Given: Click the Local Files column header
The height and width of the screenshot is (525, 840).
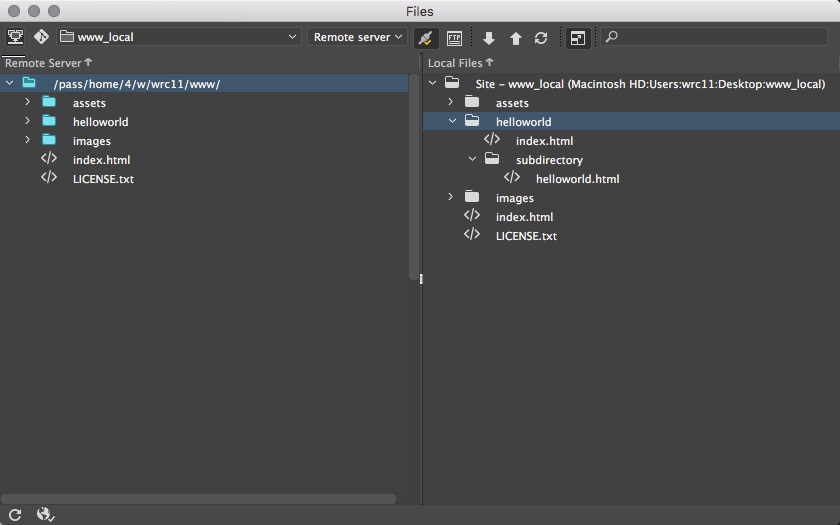Looking at the screenshot, I should tap(458, 63).
